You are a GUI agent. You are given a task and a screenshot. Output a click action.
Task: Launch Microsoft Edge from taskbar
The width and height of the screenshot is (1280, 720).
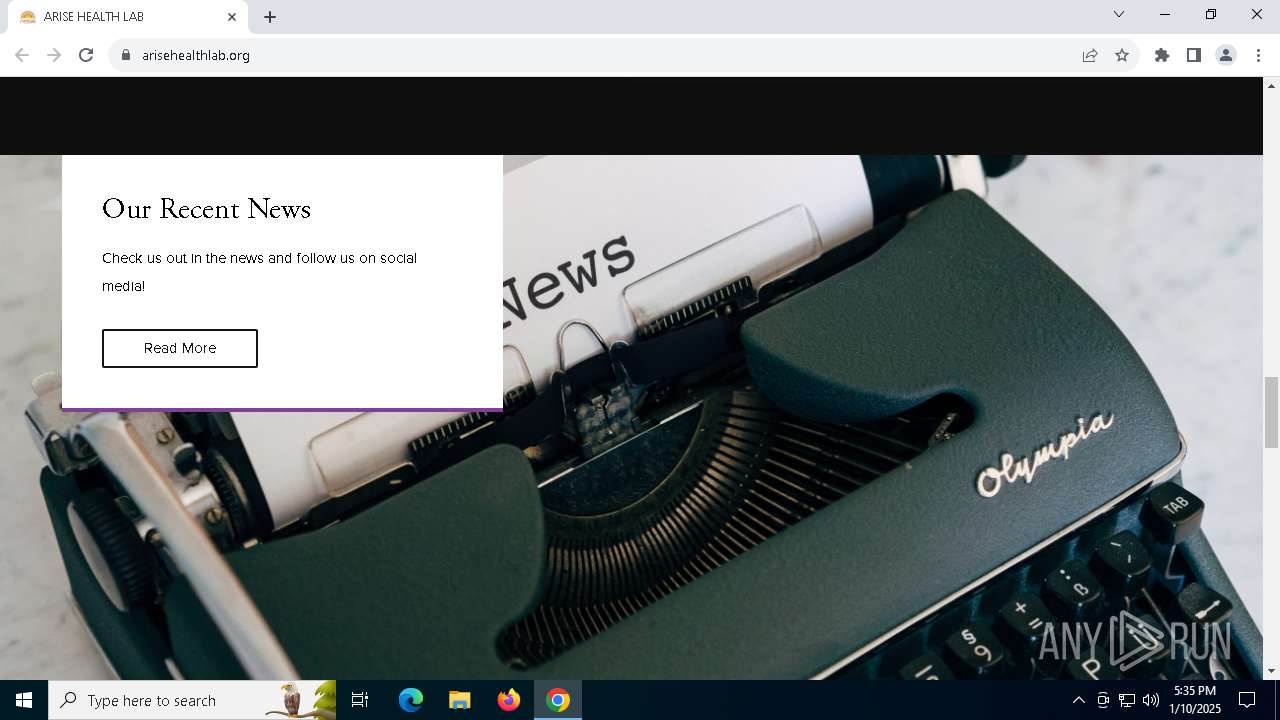[411, 700]
